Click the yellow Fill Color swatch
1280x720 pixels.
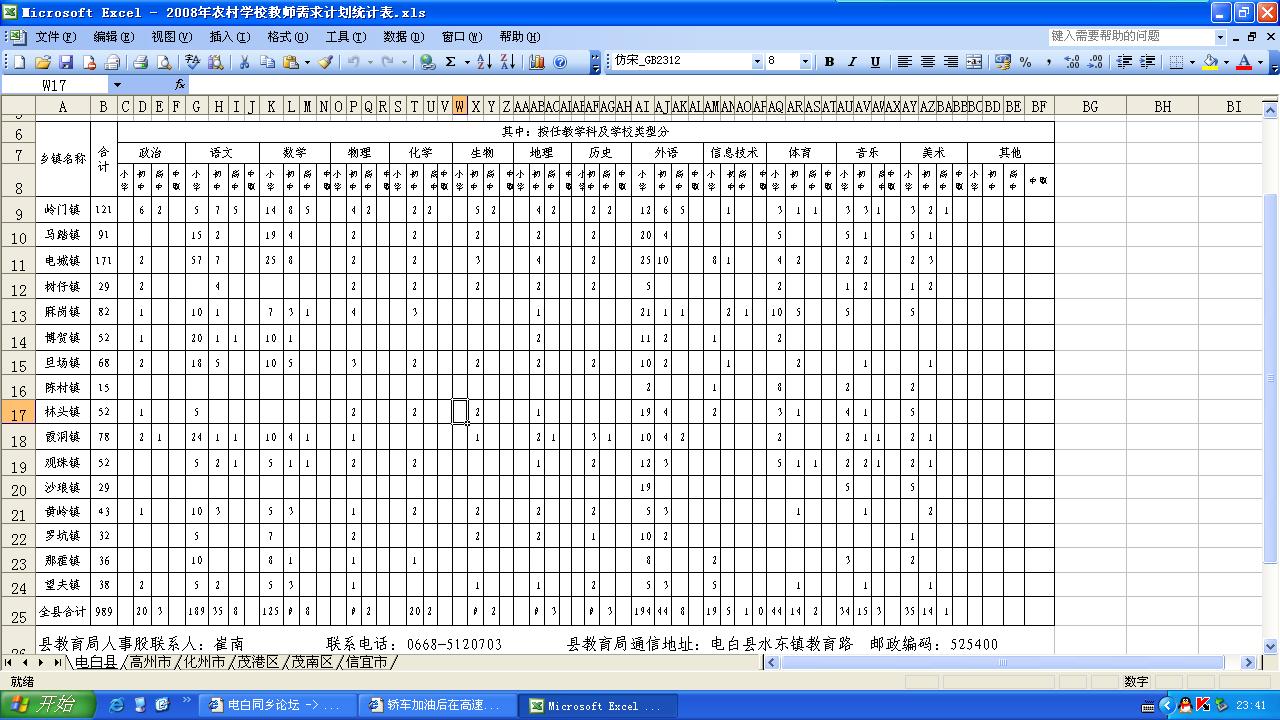click(x=1210, y=62)
